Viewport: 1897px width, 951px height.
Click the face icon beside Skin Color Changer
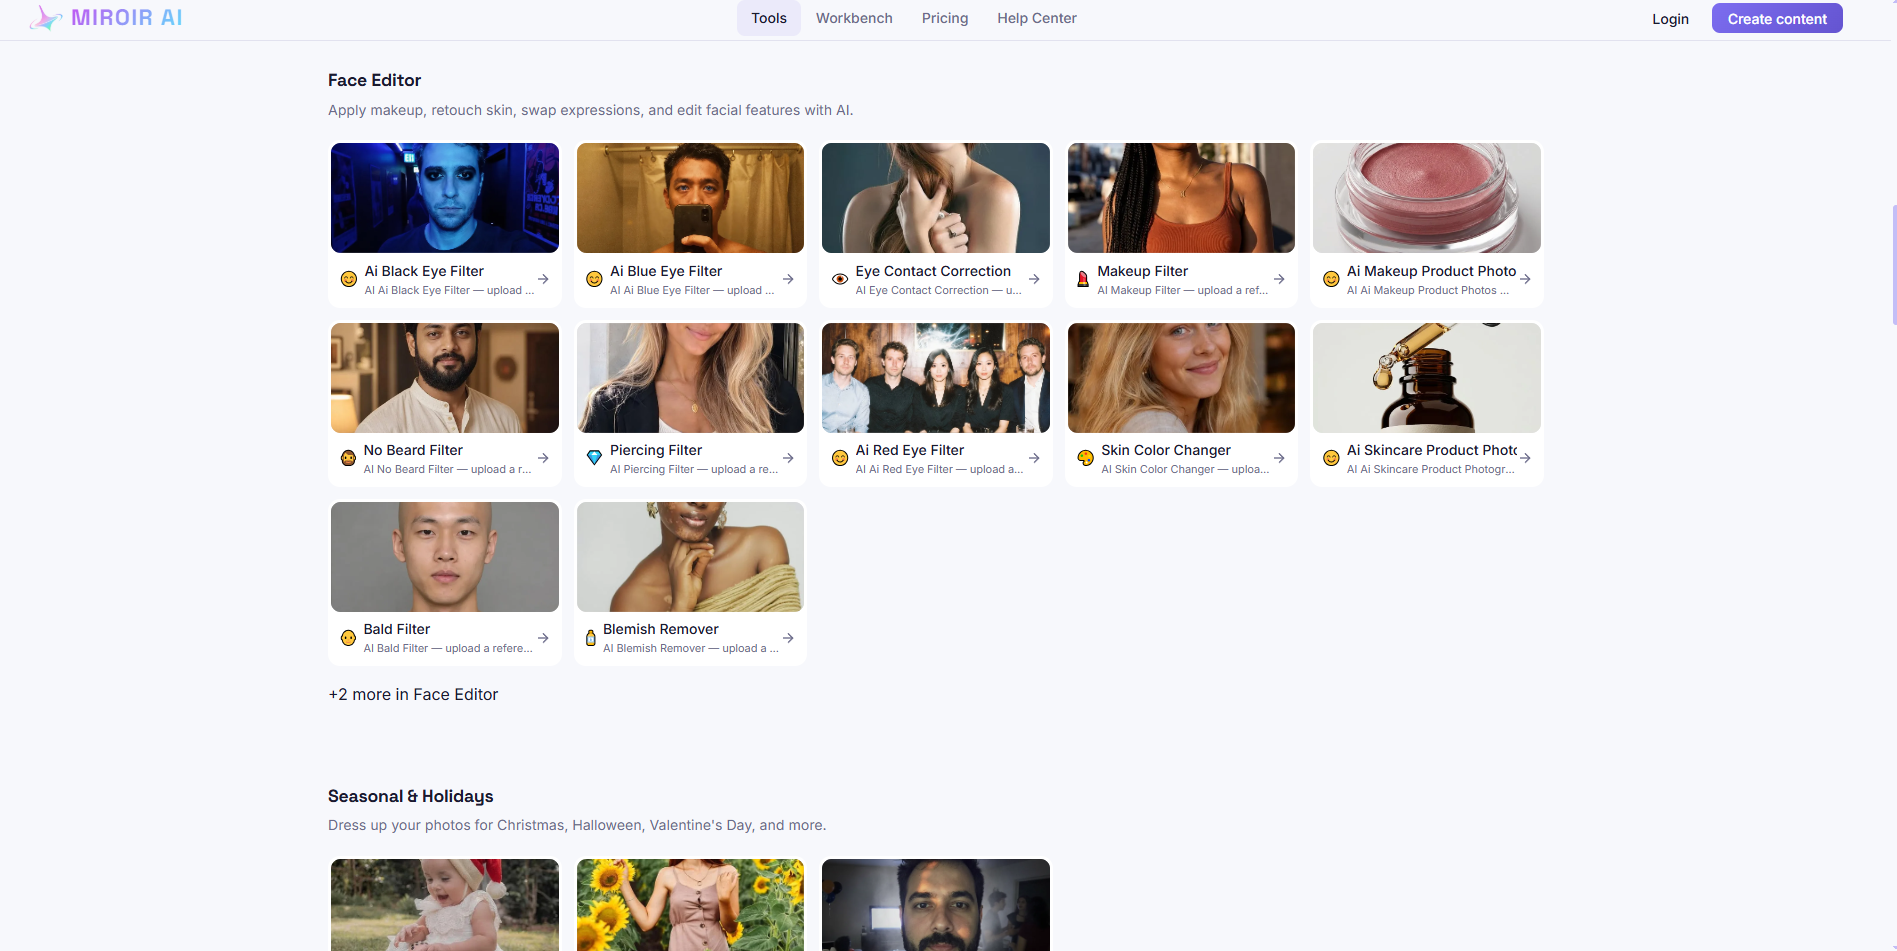tap(1085, 458)
